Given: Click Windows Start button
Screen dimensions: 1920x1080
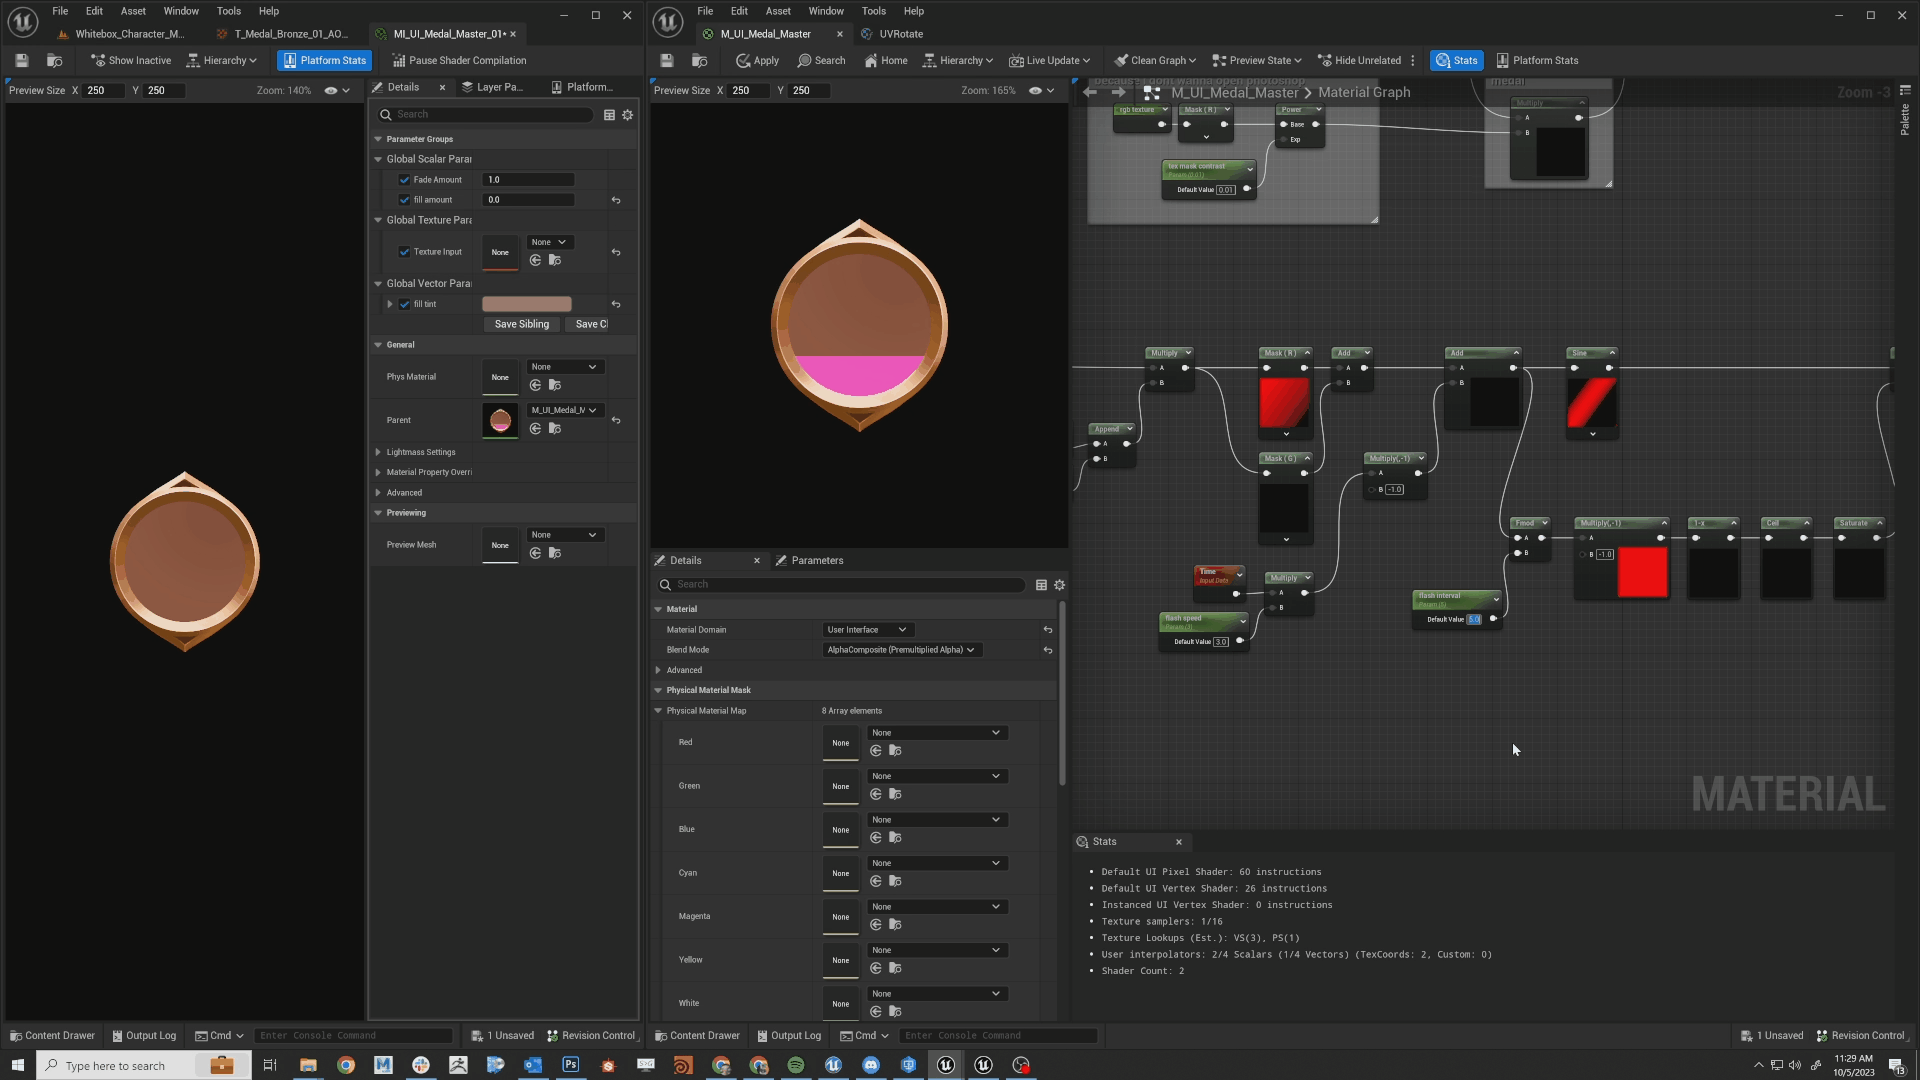Looking at the screenshot, I should [17, 1065].
